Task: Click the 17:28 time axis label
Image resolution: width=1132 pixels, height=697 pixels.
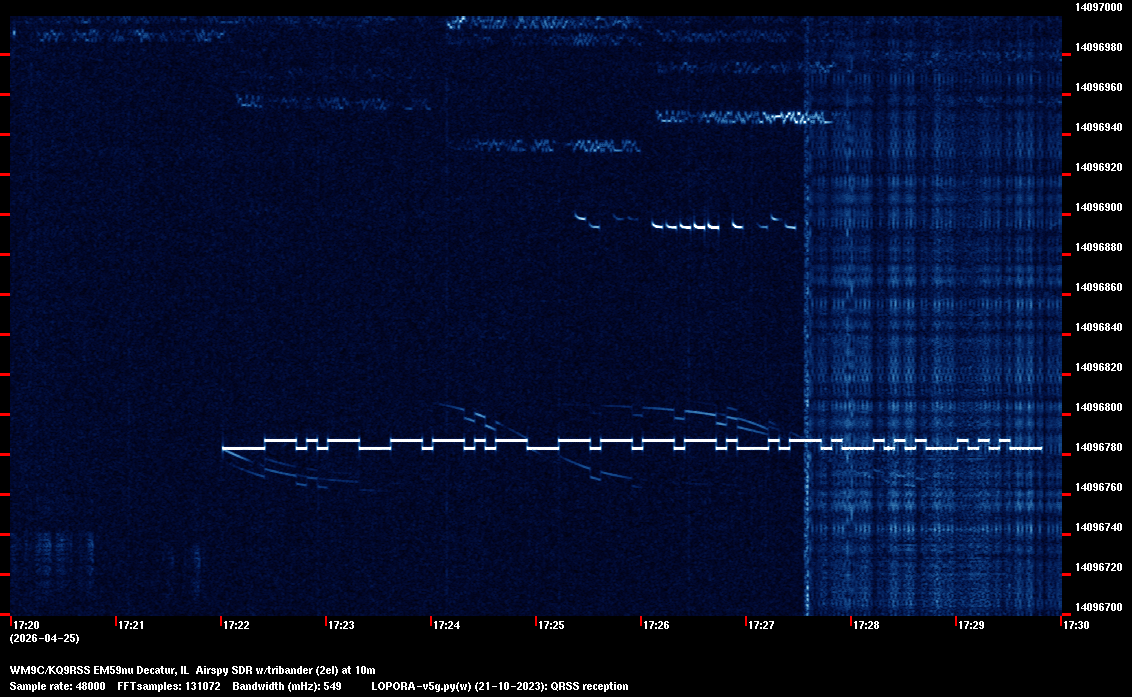Action: (866, 626)
